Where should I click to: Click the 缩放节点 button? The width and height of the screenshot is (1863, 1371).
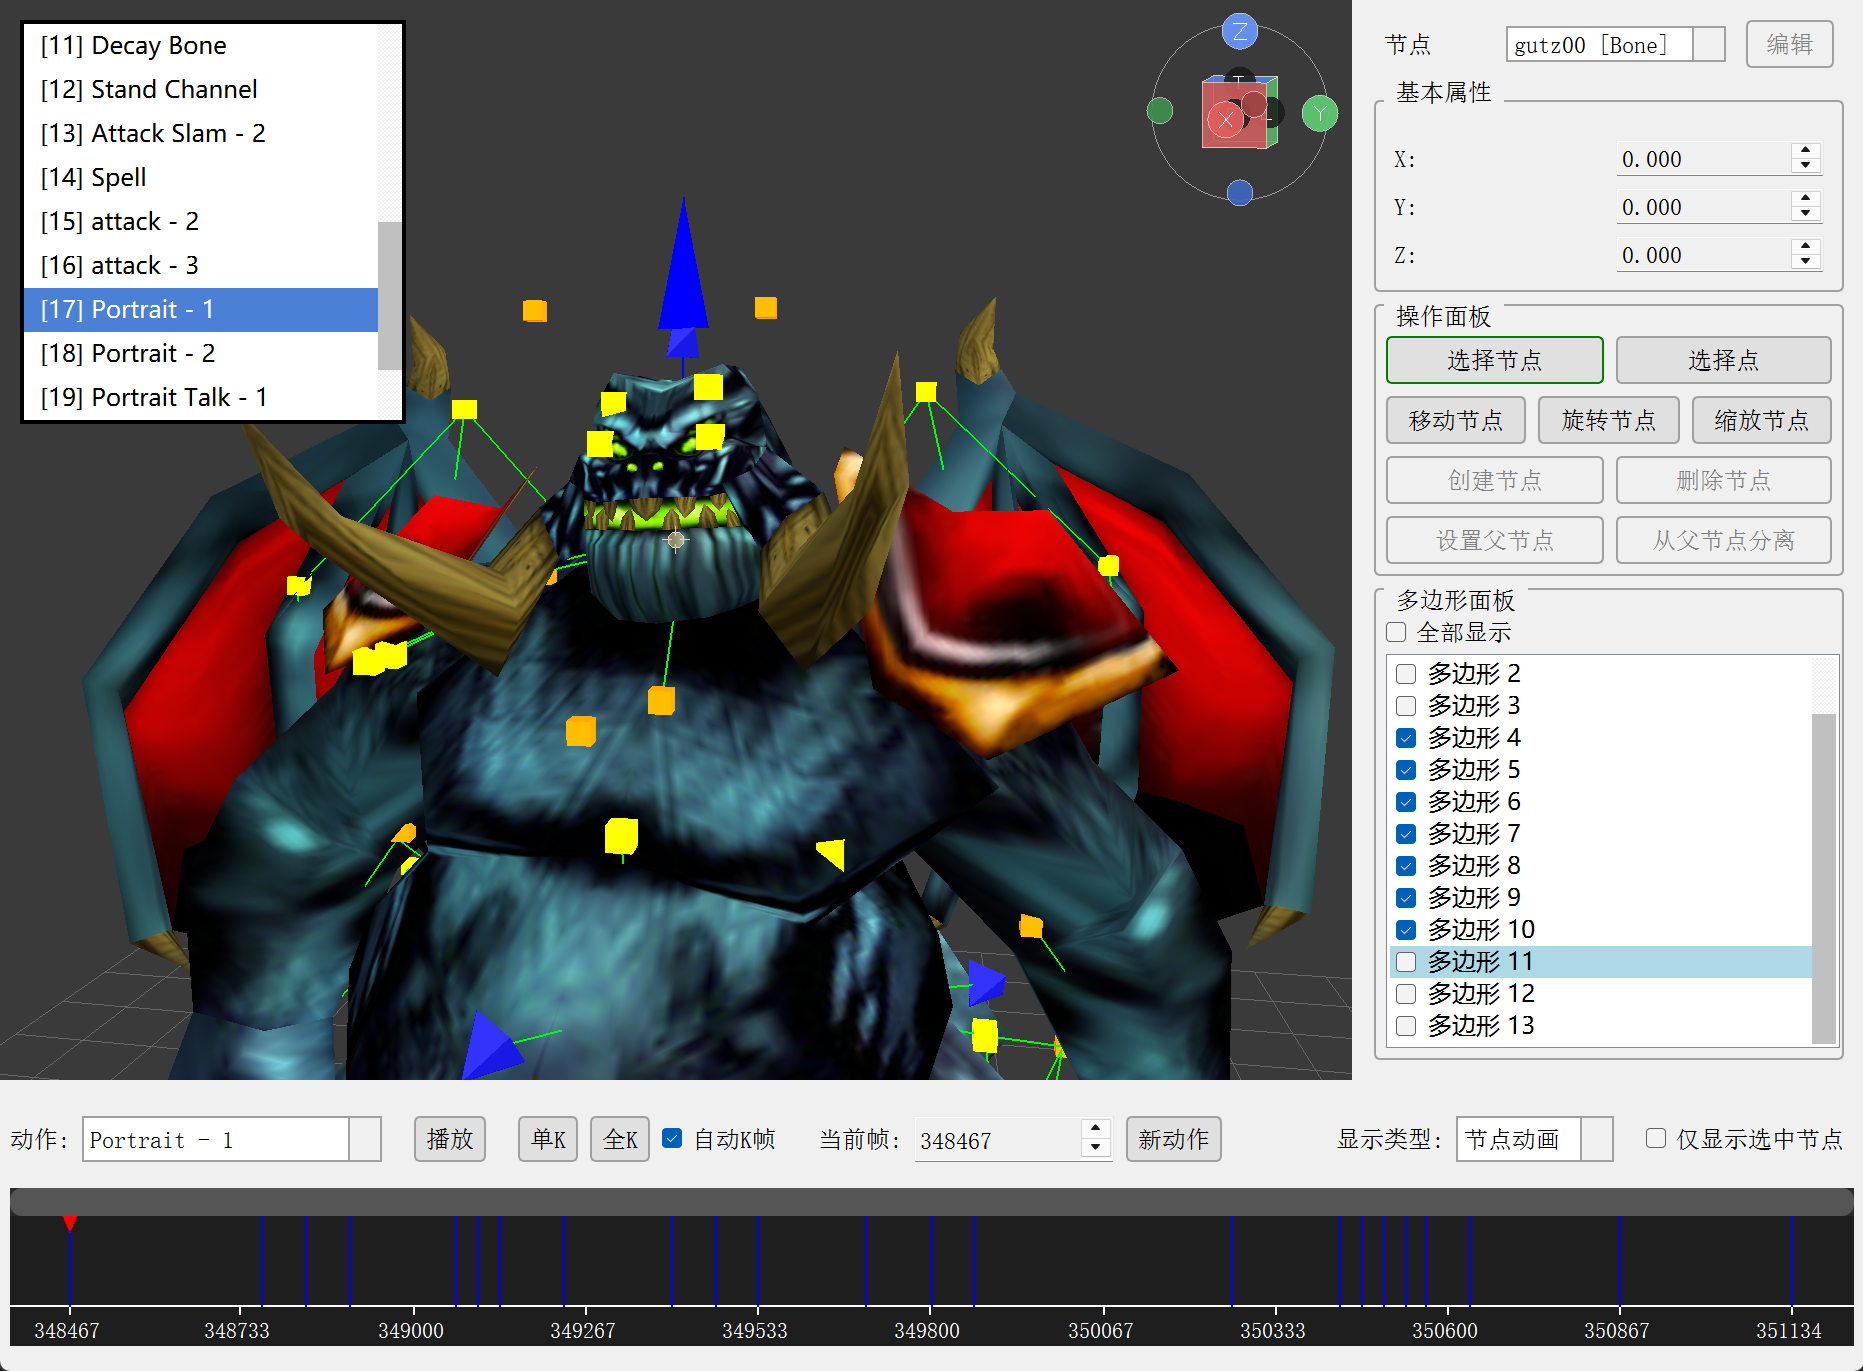[x=1761, y=420]
